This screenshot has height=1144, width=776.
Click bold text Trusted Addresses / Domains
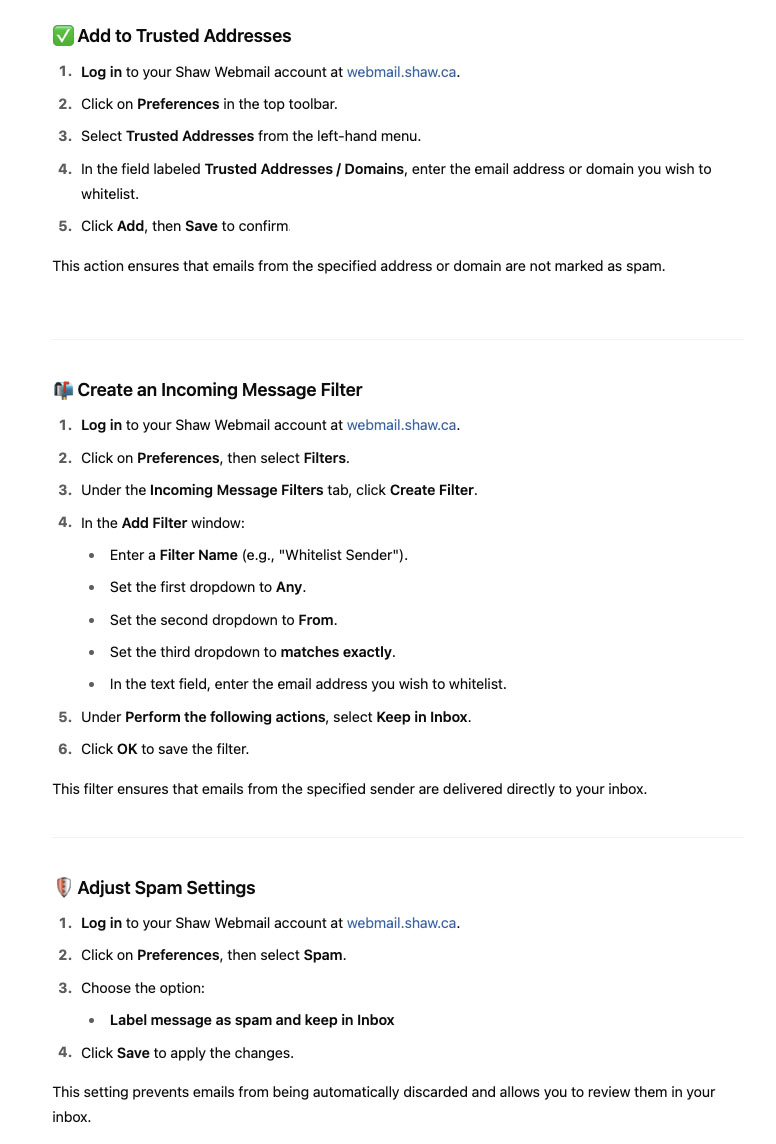[x=304, y=169]
